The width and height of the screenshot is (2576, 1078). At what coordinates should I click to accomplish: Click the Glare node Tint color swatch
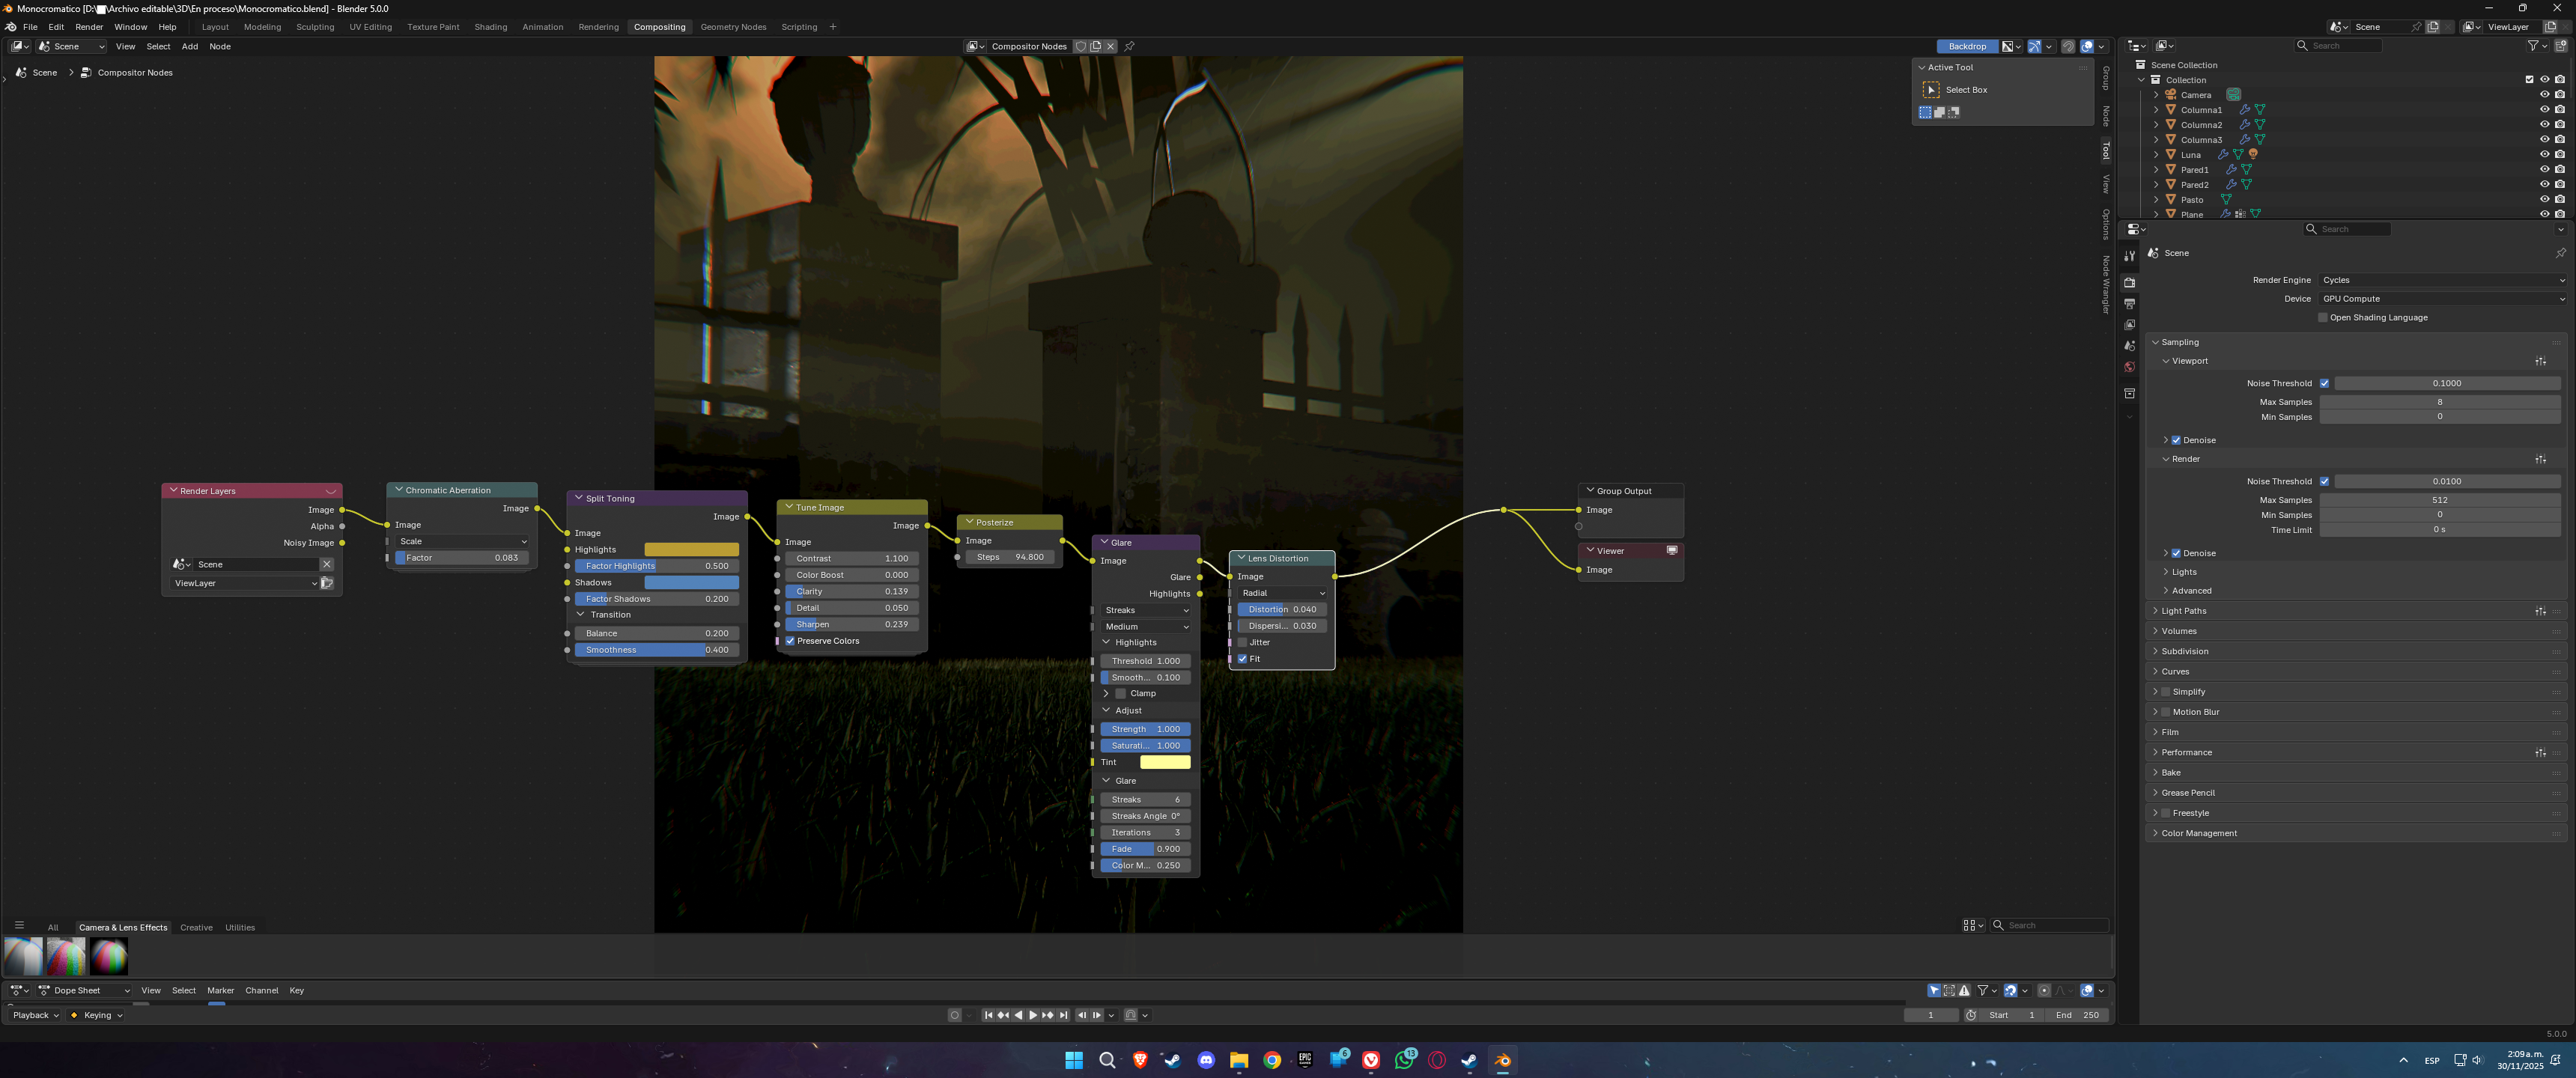coord(1165,762)
